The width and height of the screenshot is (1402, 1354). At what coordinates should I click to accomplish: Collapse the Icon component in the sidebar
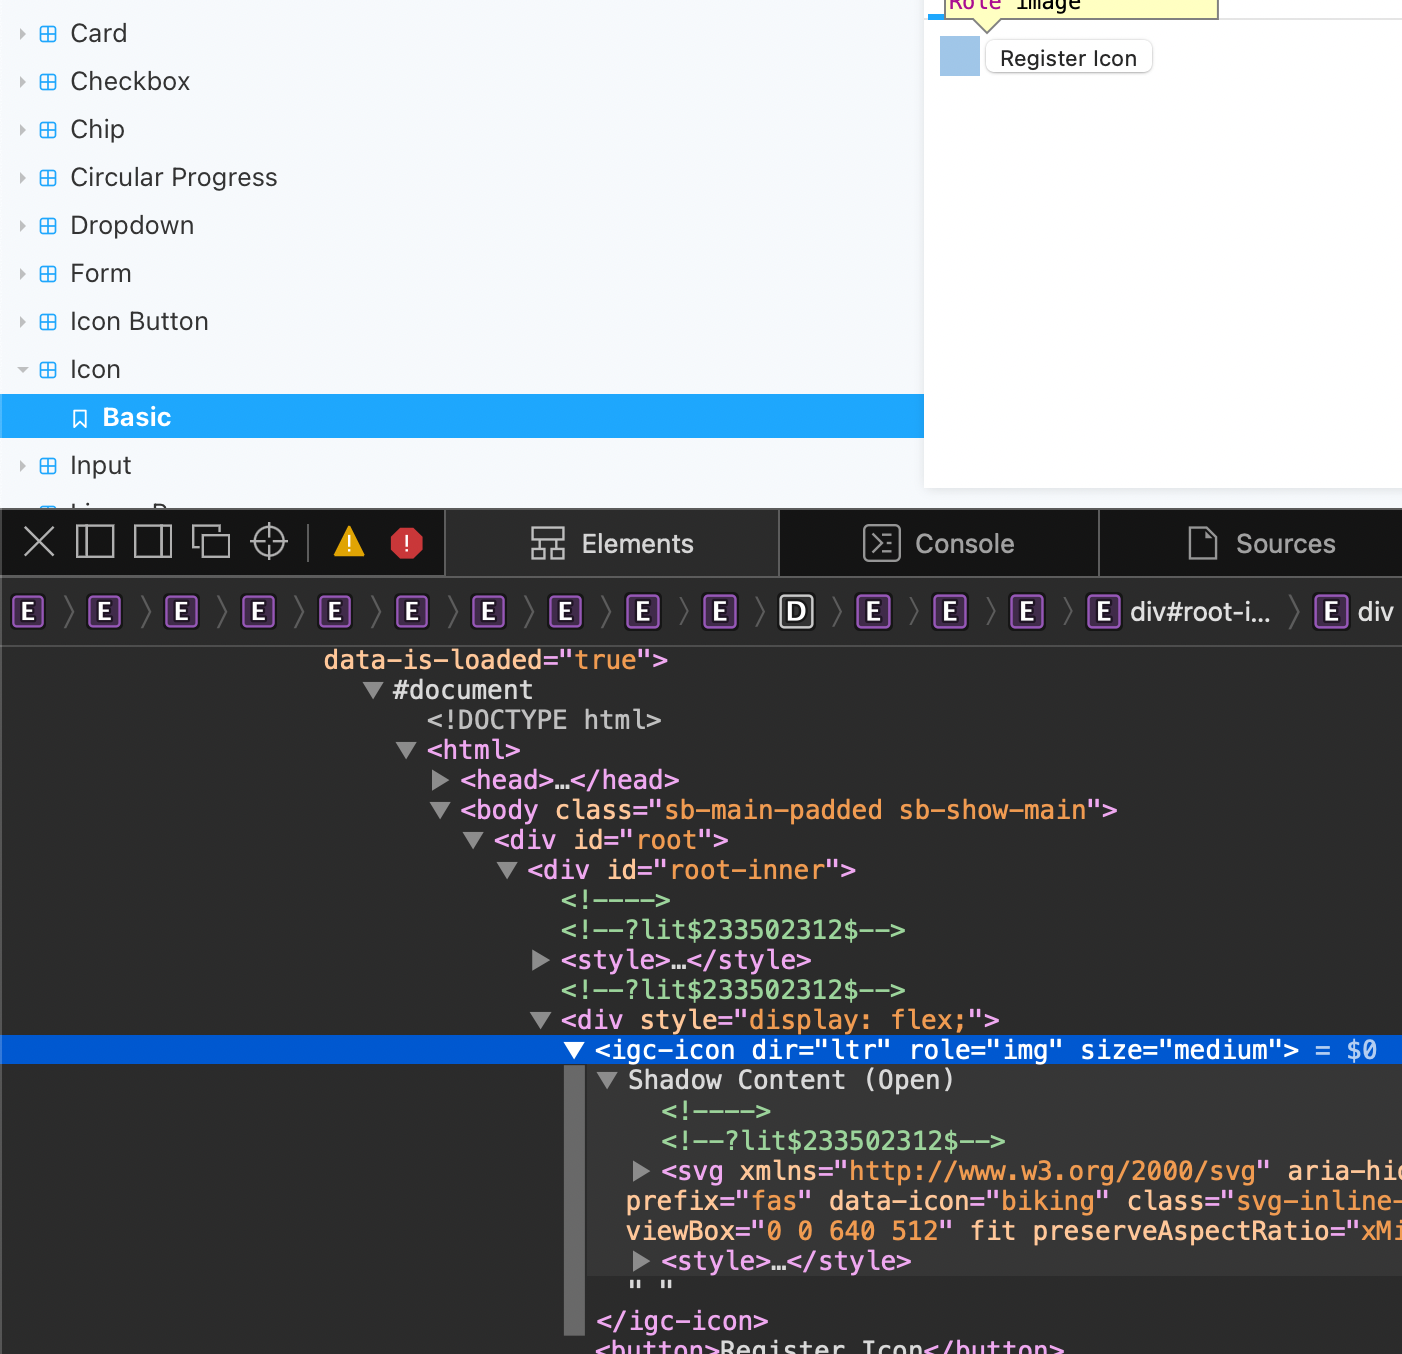[22, 369]
